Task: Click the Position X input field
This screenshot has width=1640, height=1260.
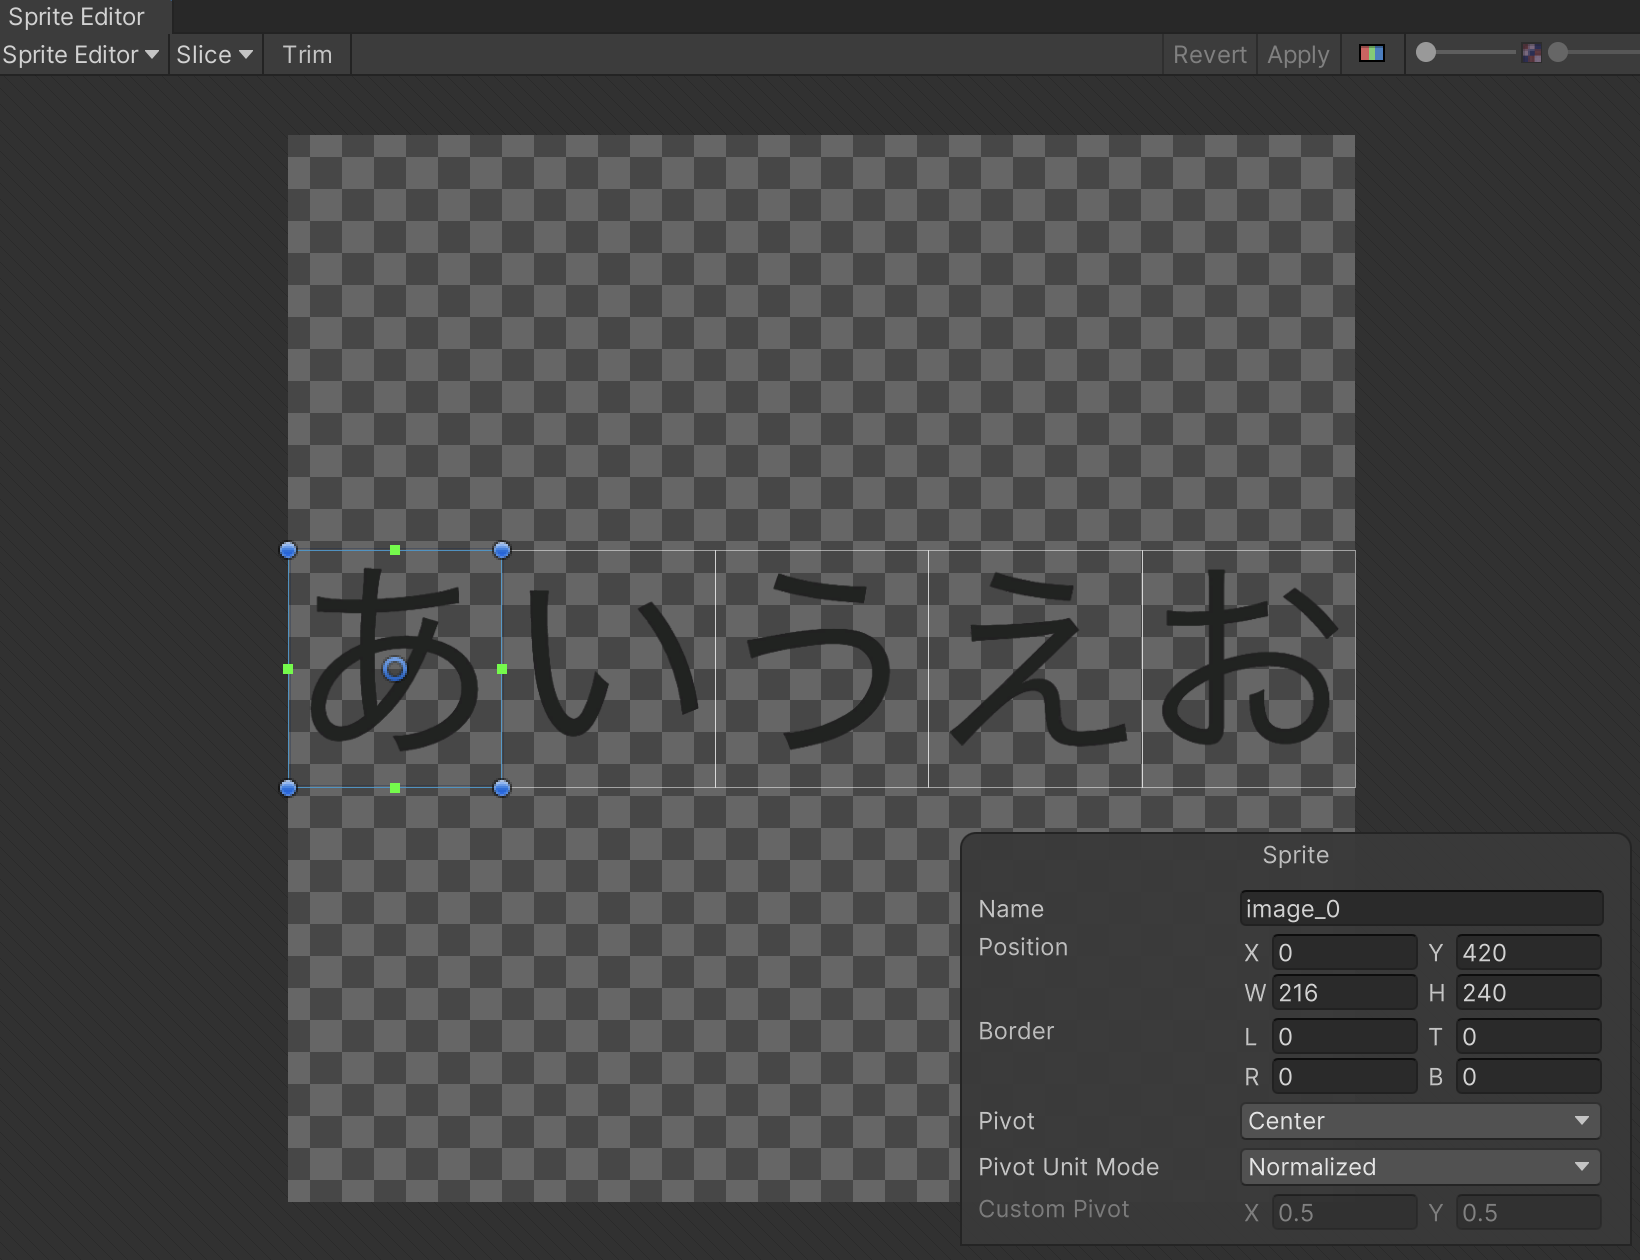Action: 1344,953
